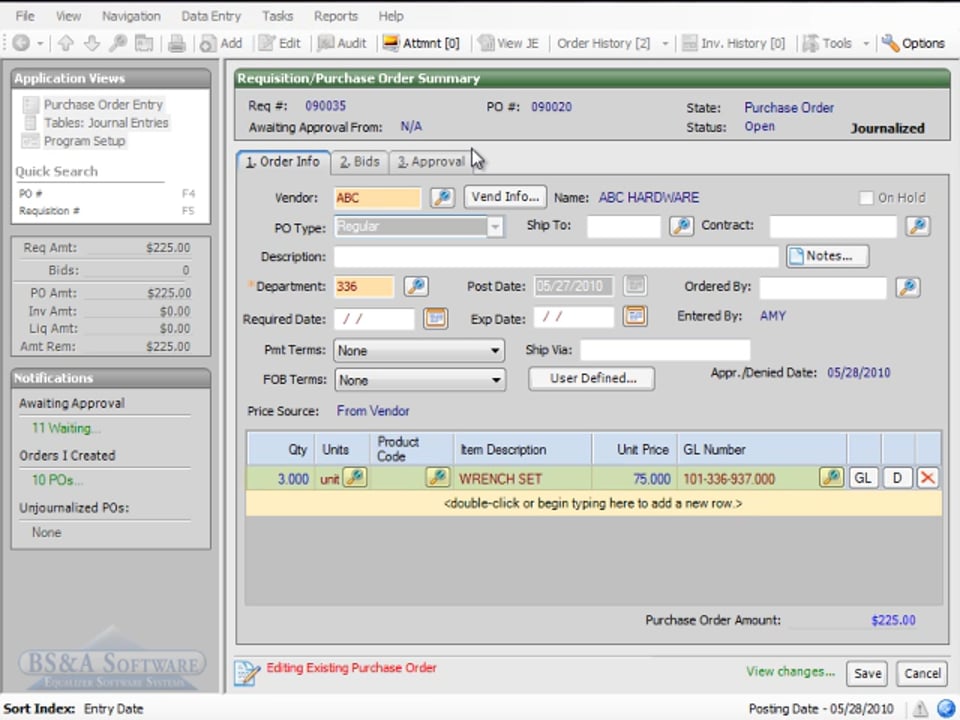The image size is (960, 720).
Task: Click the Vendor lookup magnifier icon
Action: click(442, 197)
